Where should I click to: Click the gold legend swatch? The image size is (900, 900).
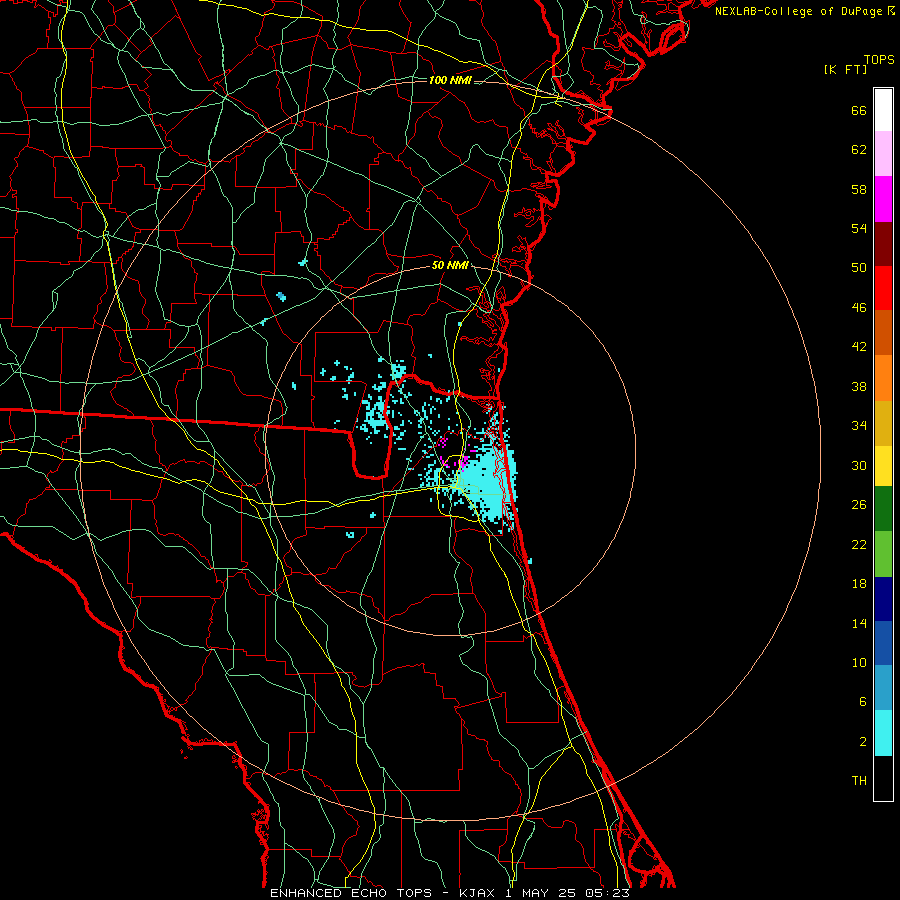(883, 424)
